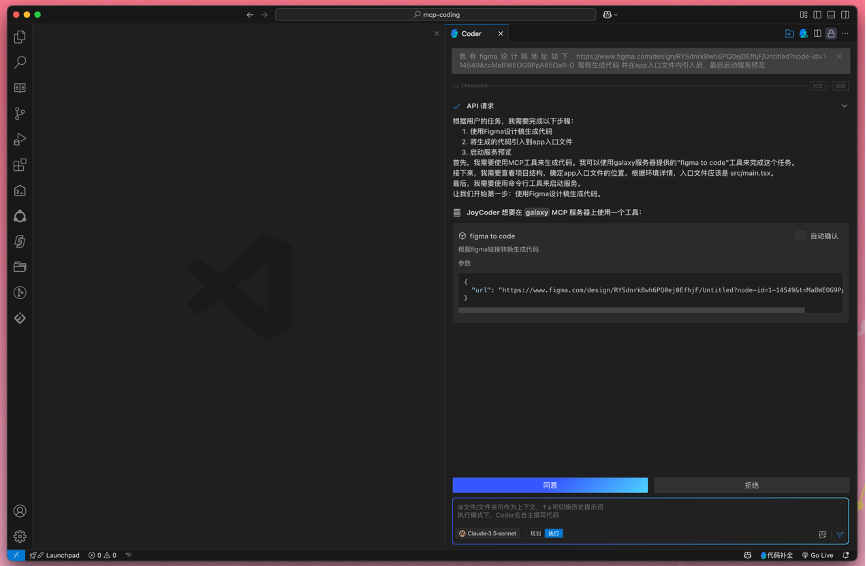Open the Run and Debug view
Screen dimensions: 866x566
[20, 139]
